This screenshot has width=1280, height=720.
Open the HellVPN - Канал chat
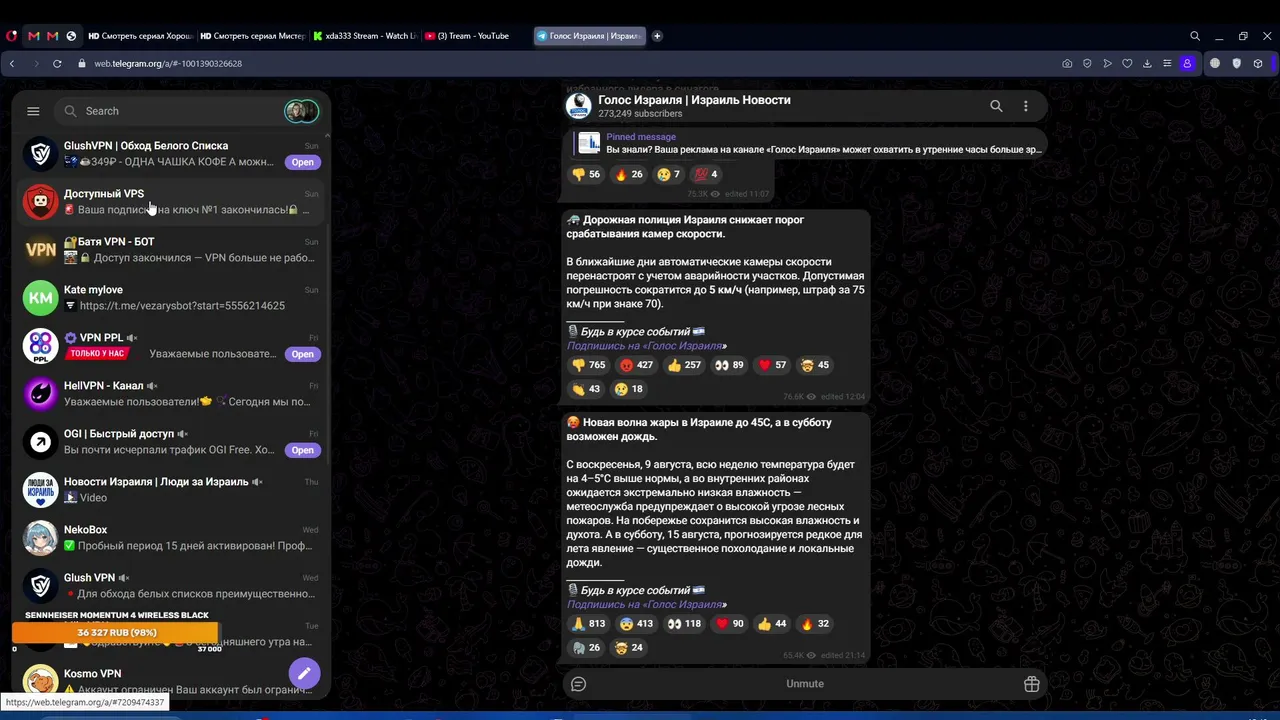click(171, 394)
